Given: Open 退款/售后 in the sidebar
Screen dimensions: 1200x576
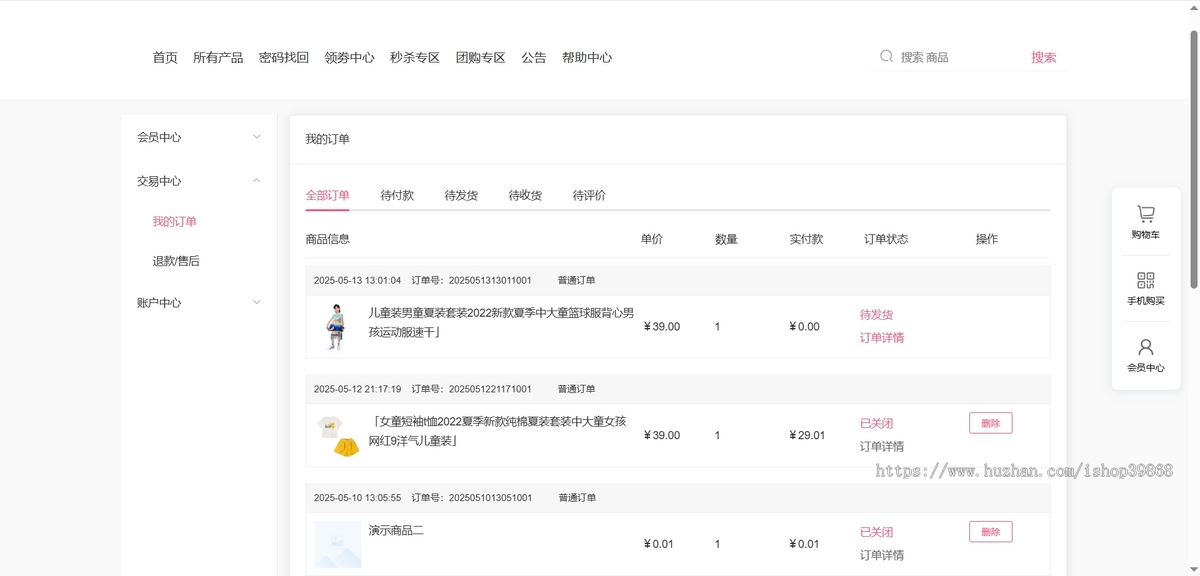Looking at the screenshot, I should click(176, 261).
